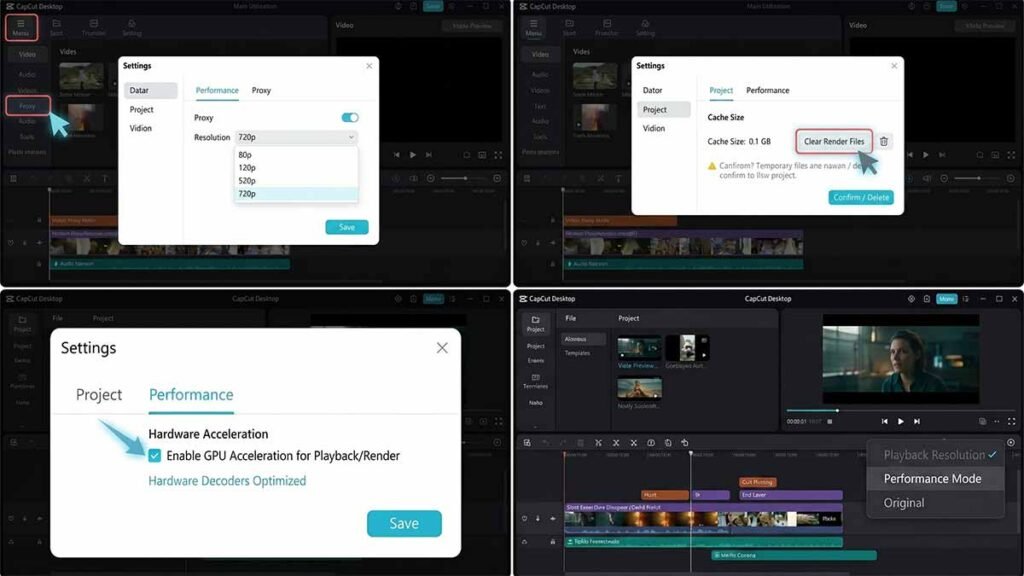
Task: Choose Performance Mode in playback menu
Action: [x=935, y=479]
